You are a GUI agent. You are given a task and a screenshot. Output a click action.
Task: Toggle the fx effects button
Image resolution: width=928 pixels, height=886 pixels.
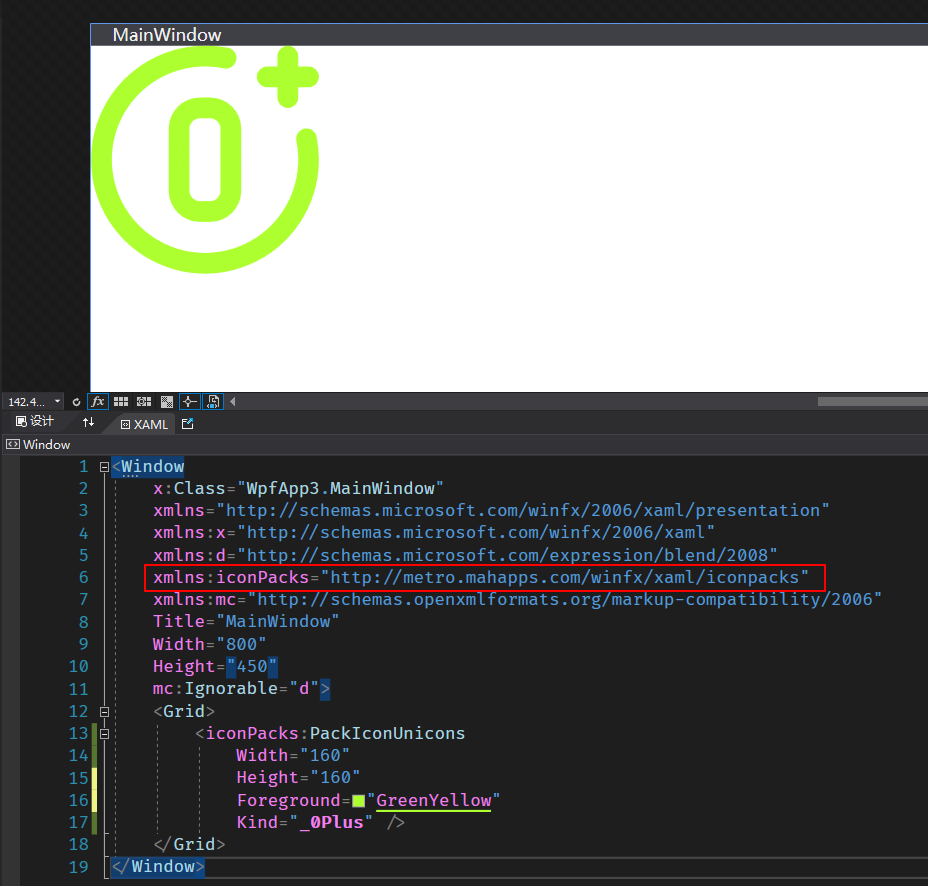click(x=98, y=402)
